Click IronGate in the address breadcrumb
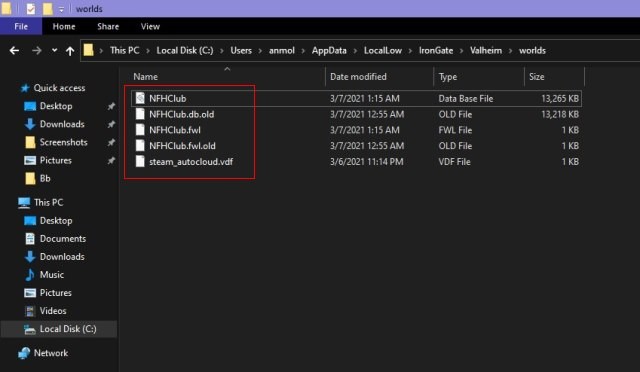Image resolution: width=640 pixels, height=372 pixels. pyautogui.click(x=436, y=51)
